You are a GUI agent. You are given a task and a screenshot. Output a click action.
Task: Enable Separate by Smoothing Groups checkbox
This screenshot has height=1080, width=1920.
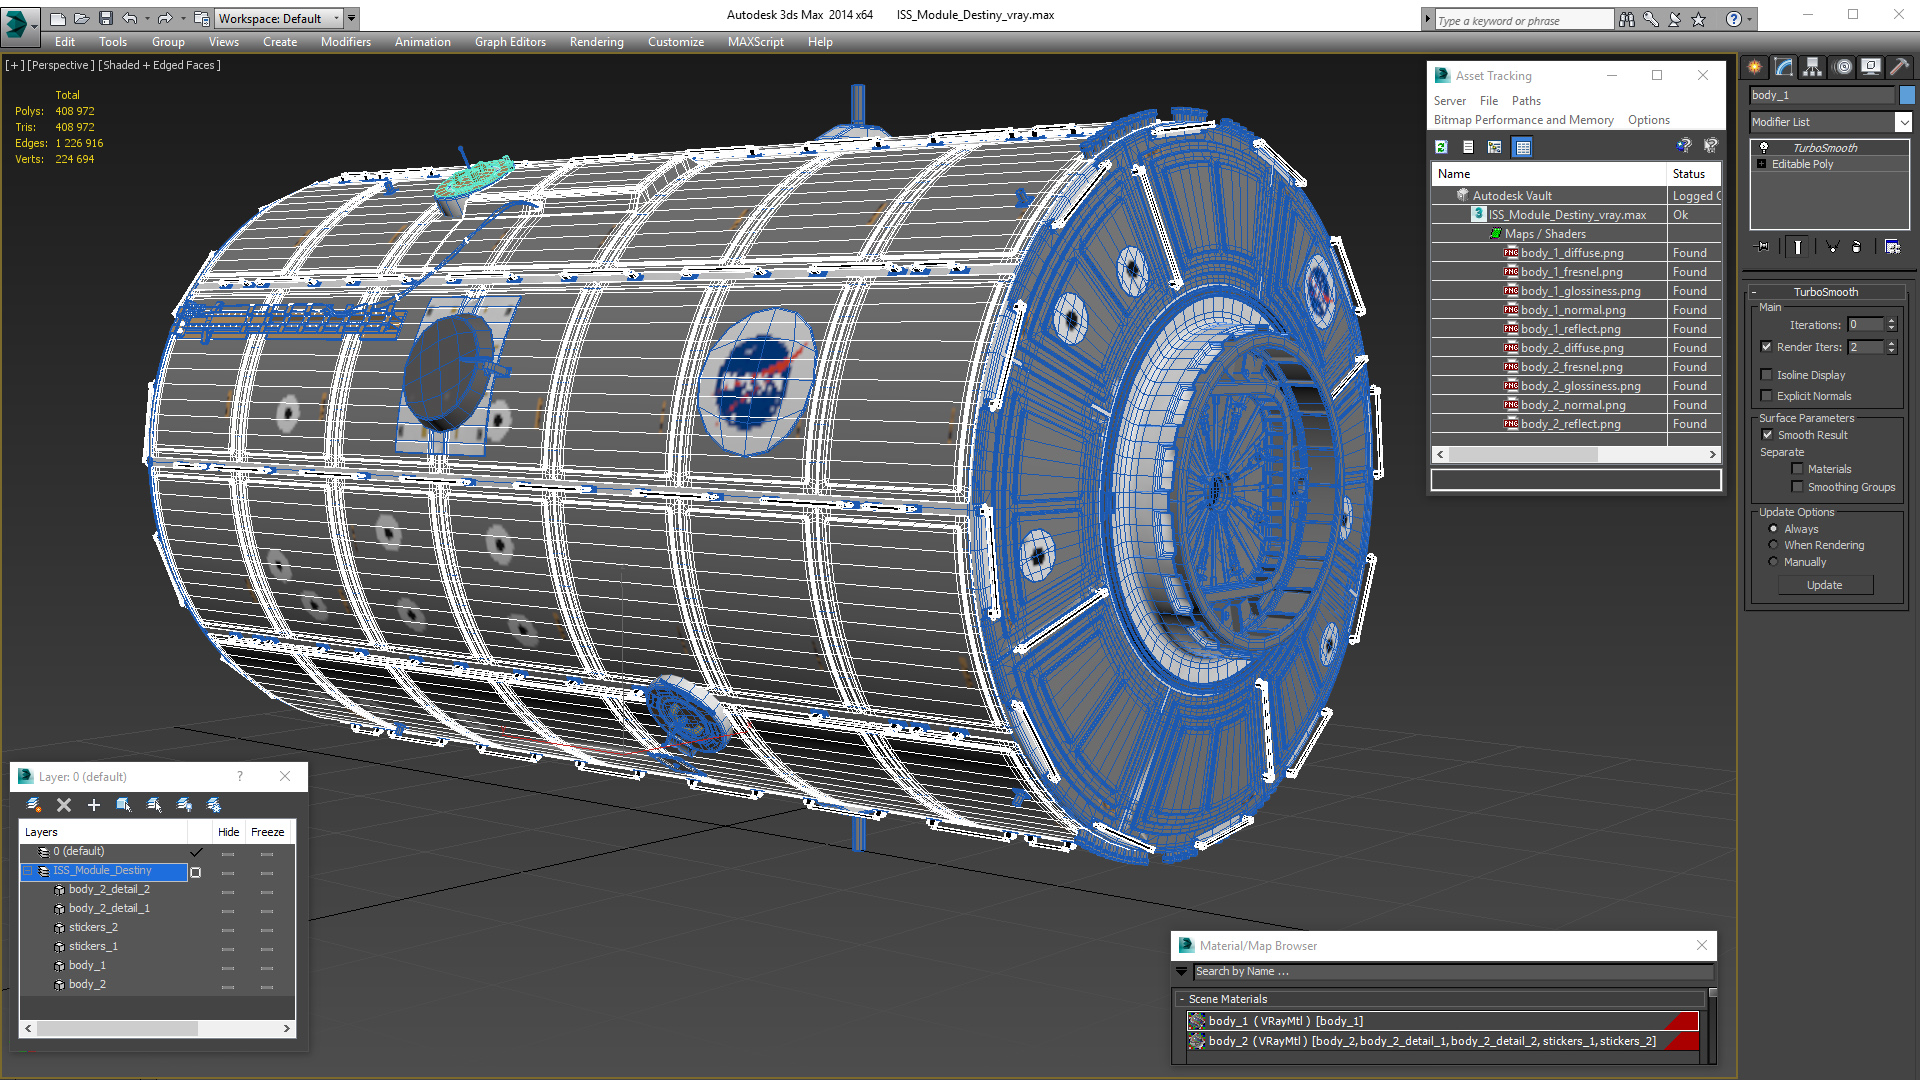coord(1797,487)
